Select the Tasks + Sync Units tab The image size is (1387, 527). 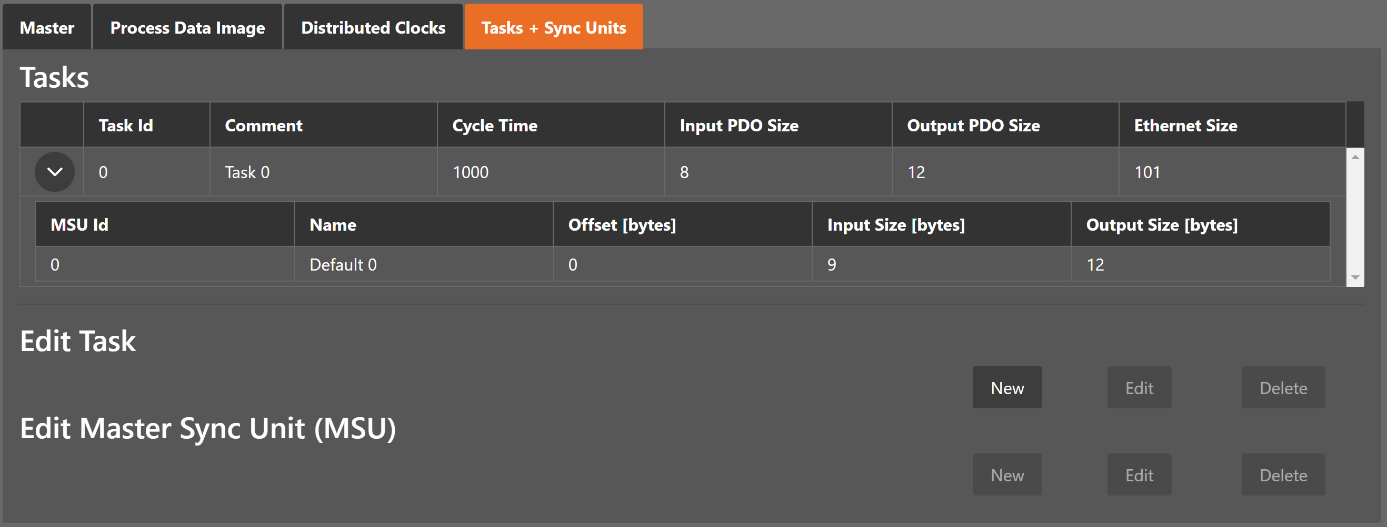tap(553, 27)
